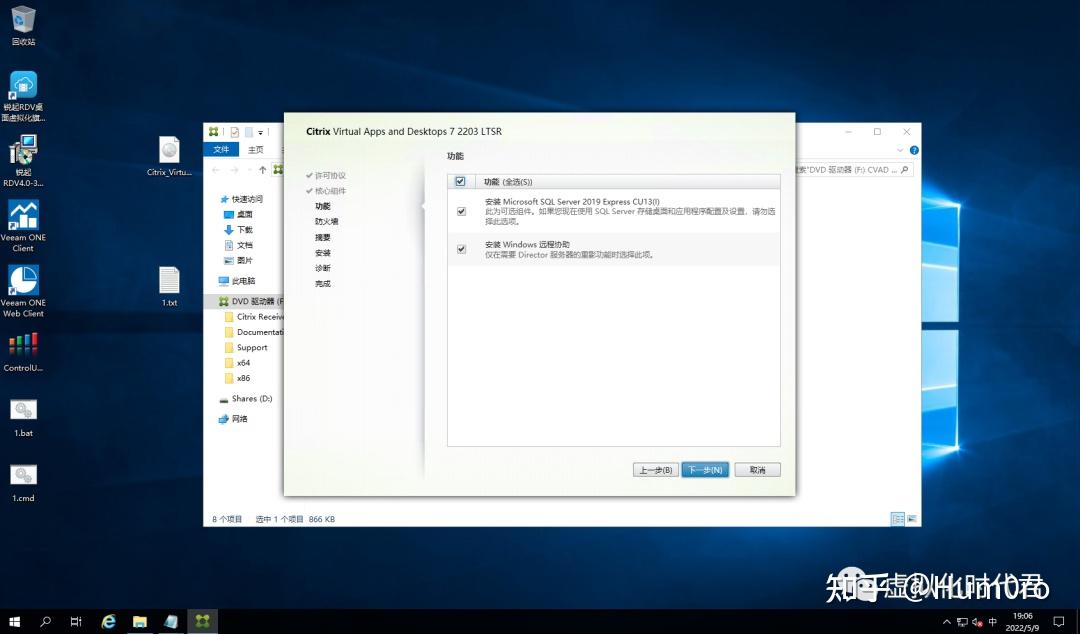Image resolution: width=1080 pixels, height=634 pixels.
Task: Uncheck 安装 Windows 远程协助 option
Action: tap(461, 248)
